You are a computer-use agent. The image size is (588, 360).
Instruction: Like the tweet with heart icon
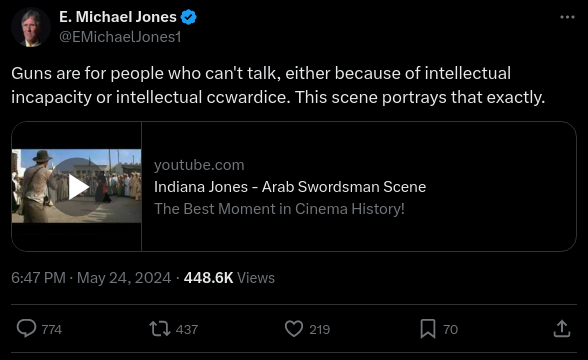(294, 329)
